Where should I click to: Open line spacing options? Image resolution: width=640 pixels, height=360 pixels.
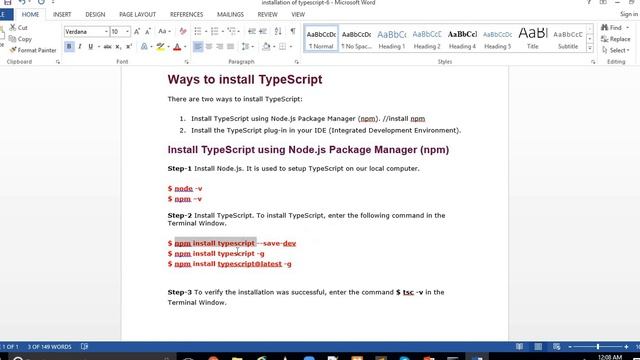tap(245, 47)
